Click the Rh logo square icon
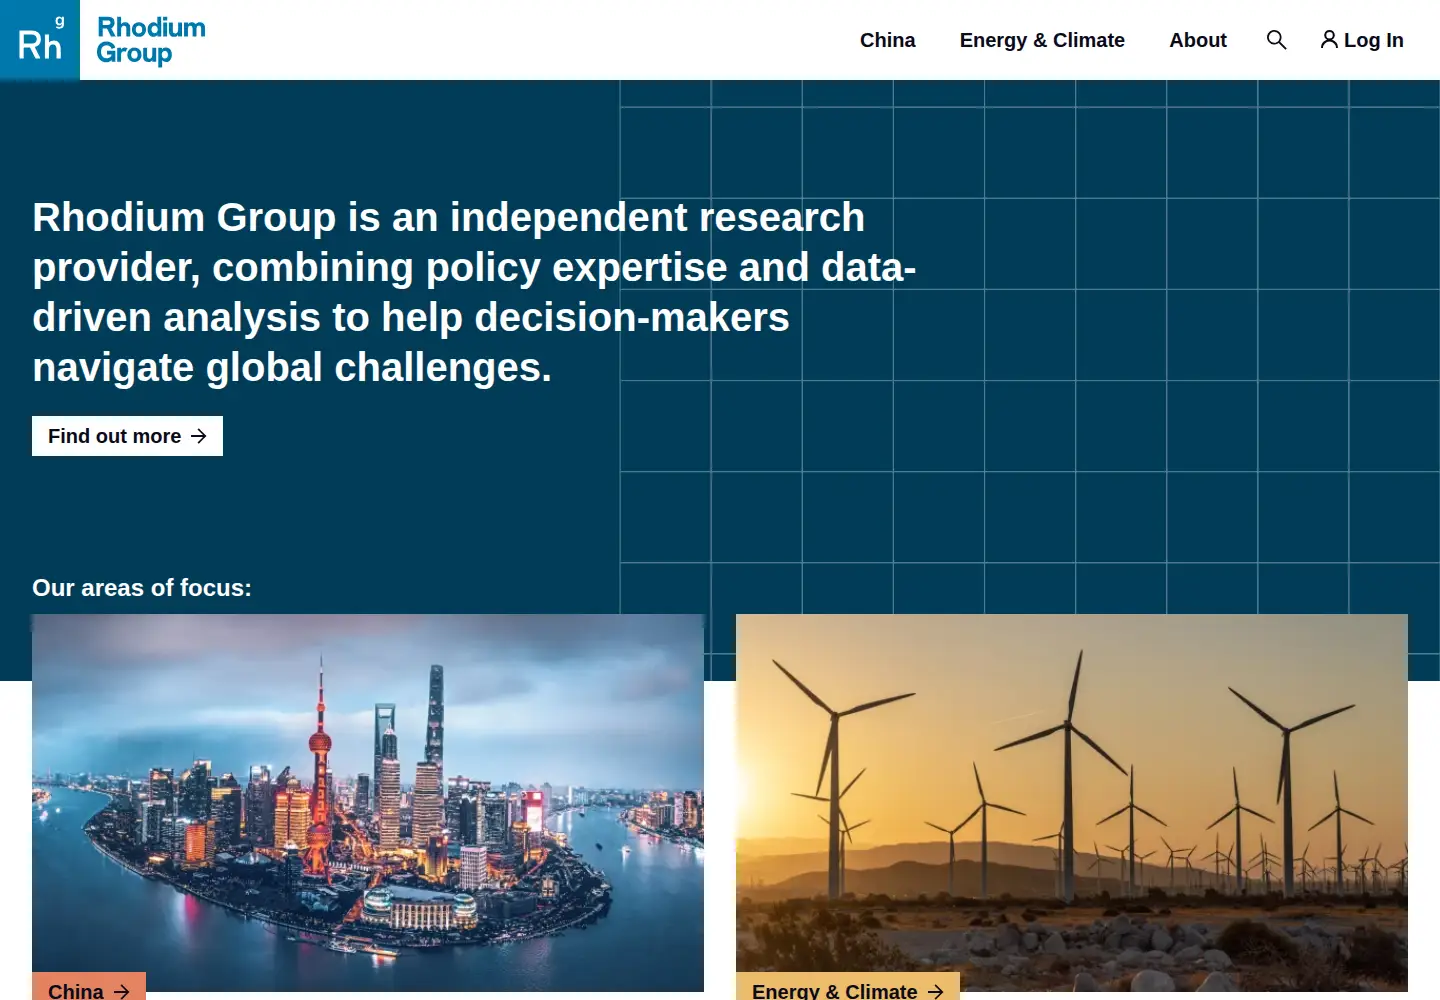Screen dimensions: 1440x1000 coord(40,40)
